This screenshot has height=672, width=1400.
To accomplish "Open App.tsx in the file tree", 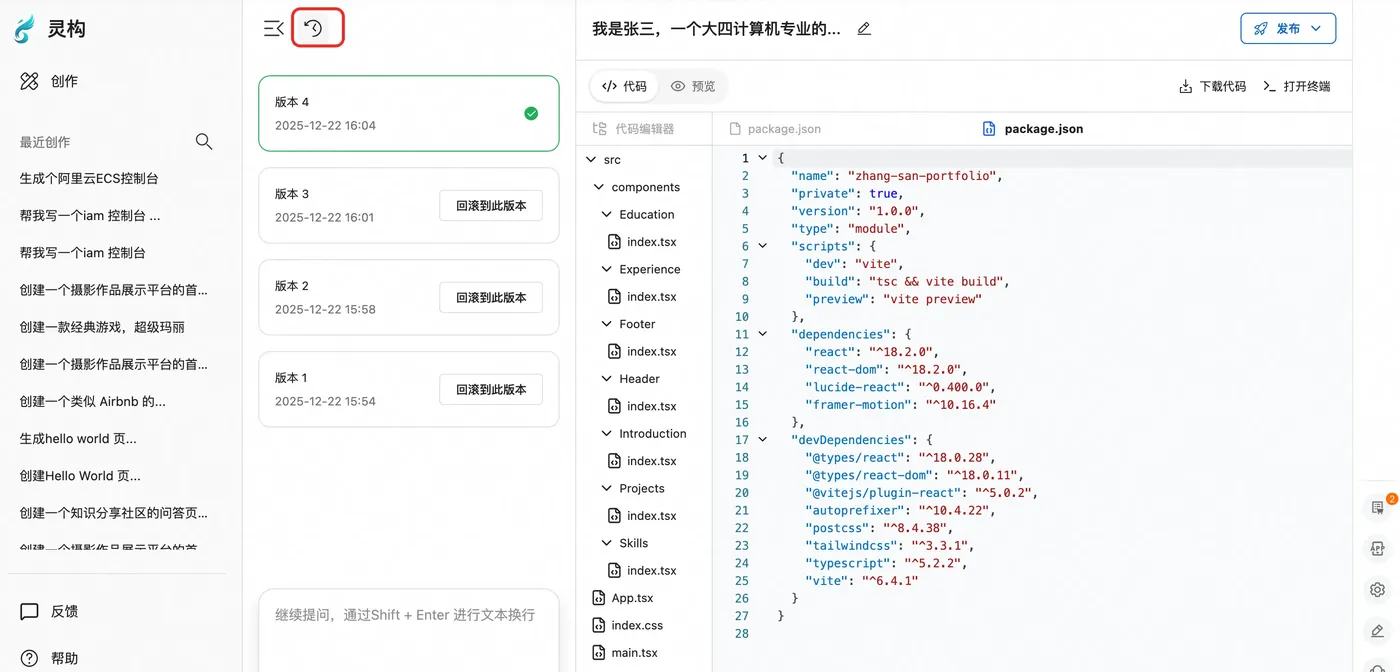I will point(632,598).
